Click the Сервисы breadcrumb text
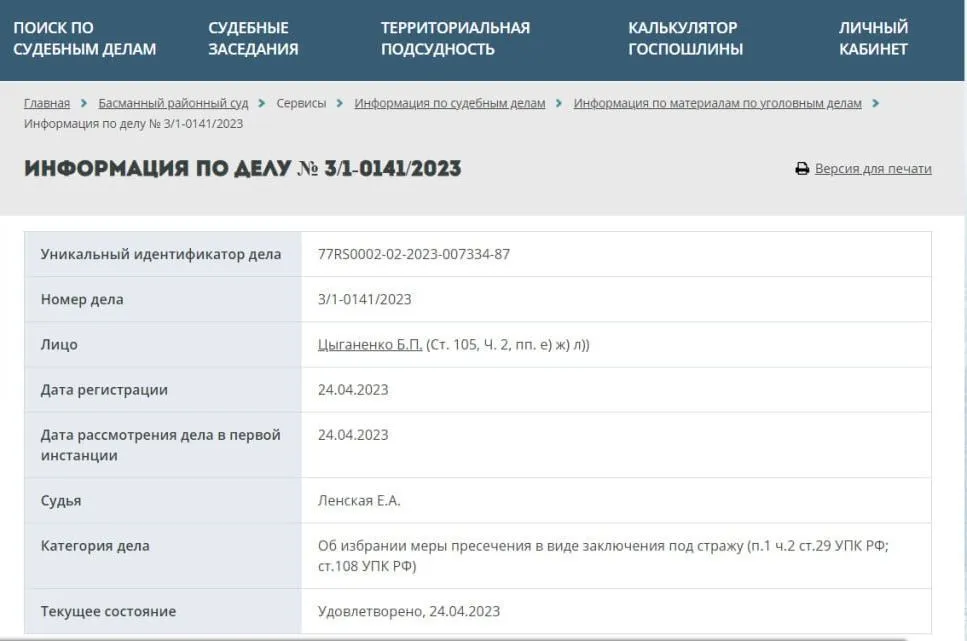 (301, 103)
